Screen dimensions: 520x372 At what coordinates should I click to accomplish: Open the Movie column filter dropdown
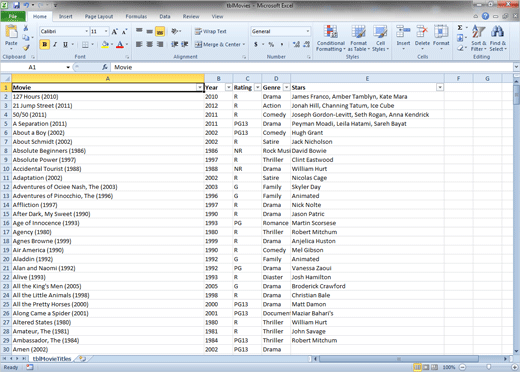(x=200, y=88)
